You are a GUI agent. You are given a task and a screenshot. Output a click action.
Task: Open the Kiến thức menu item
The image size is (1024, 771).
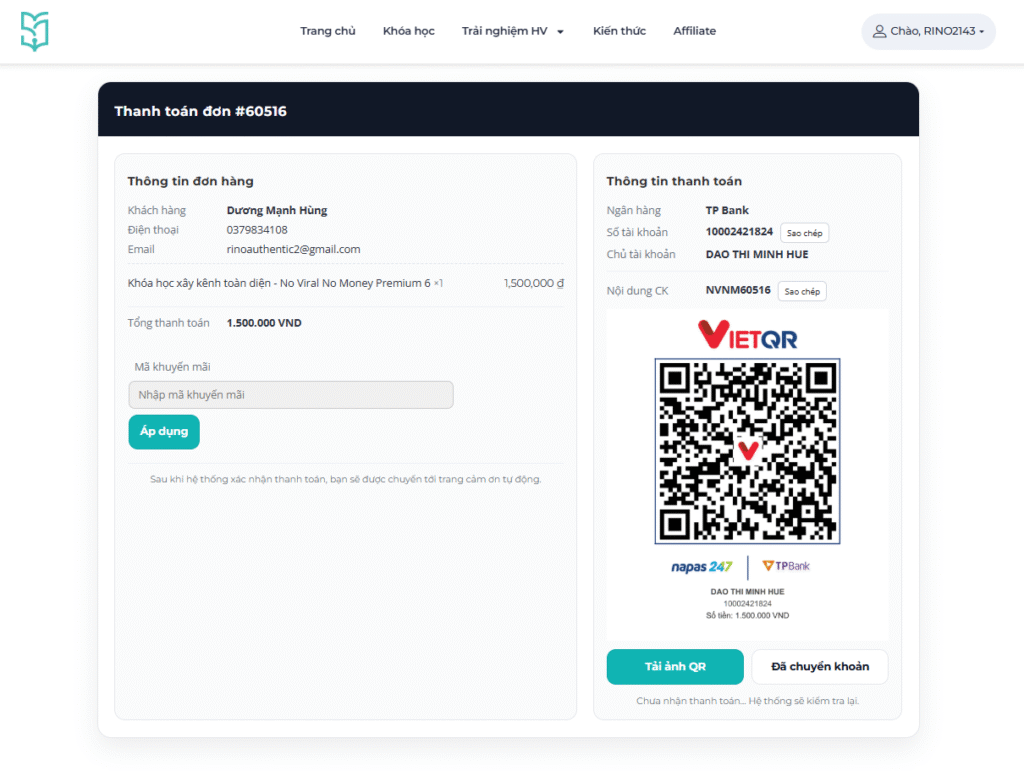pyautogui.click(x=619, y=31)
